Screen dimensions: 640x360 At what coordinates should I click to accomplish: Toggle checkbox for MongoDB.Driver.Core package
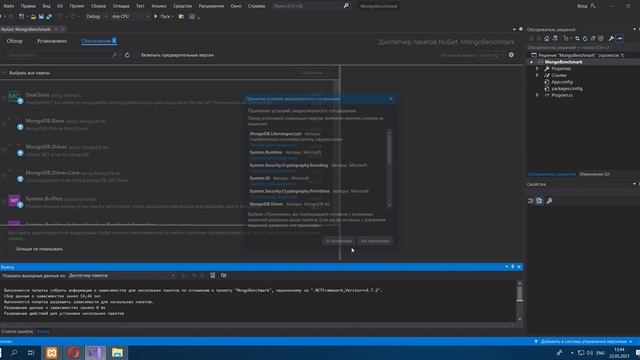(x=5, y=176)
